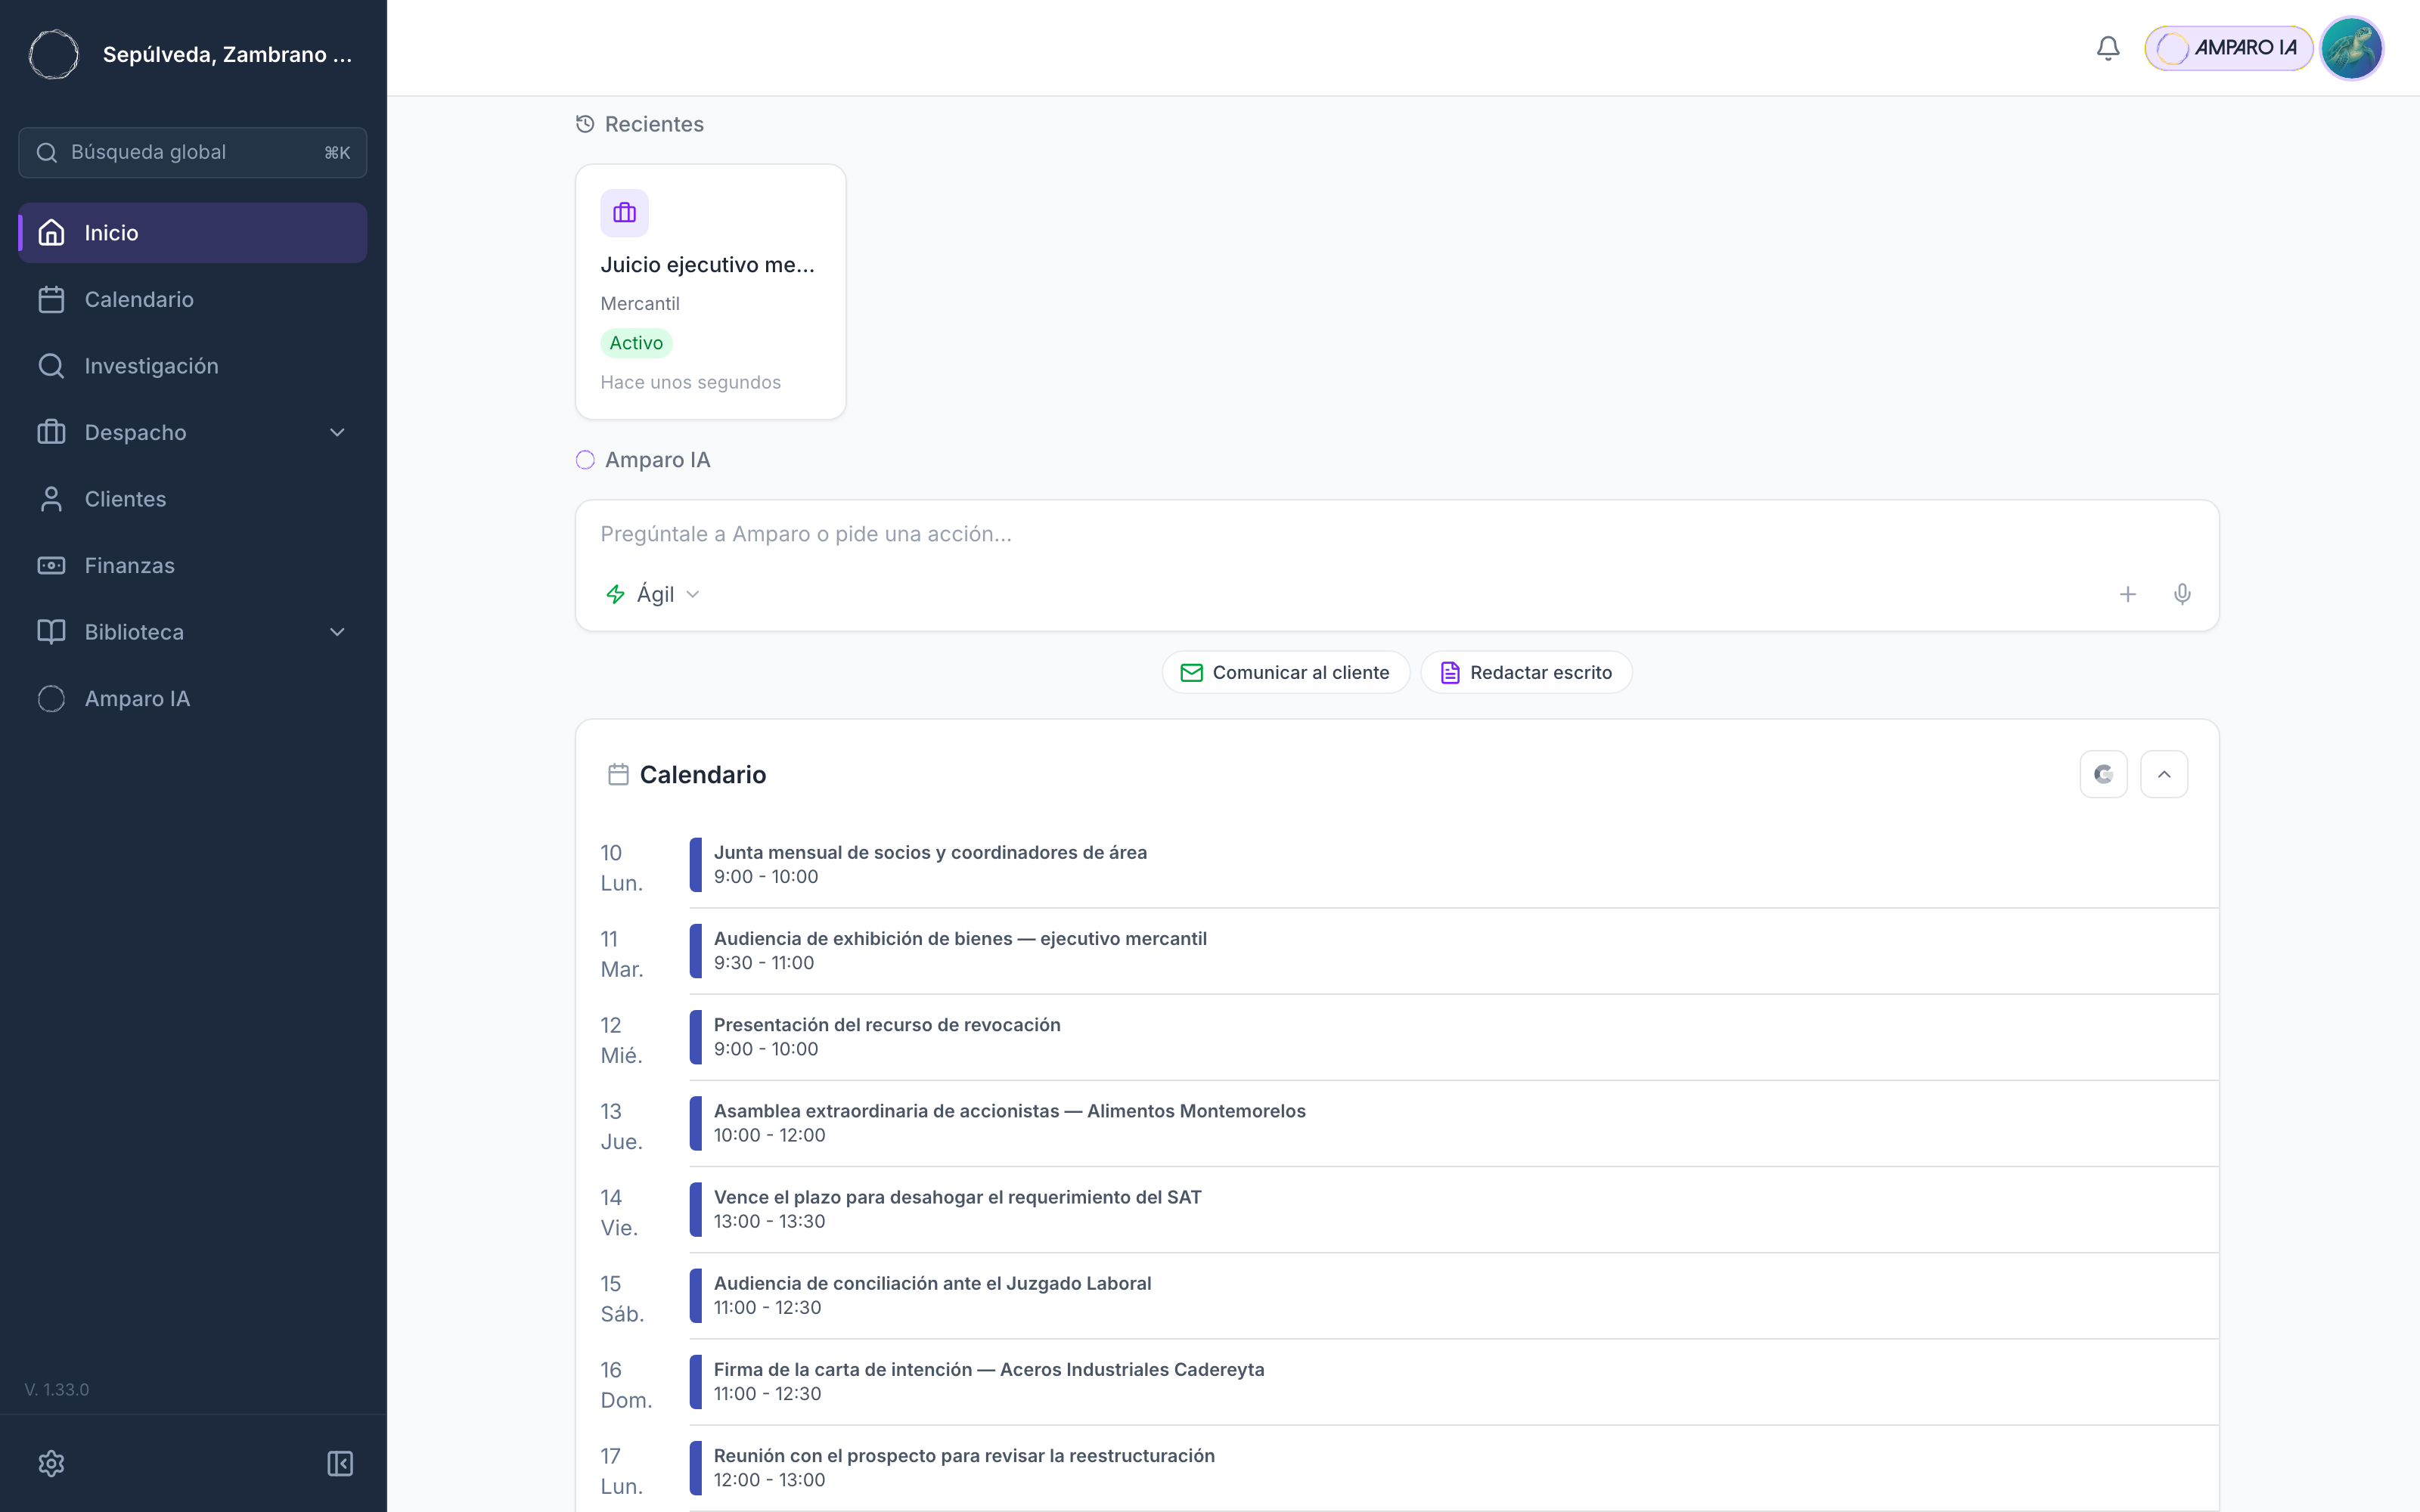This screenshot has width=2420, height=1512.
Task: Open Firma de la carta de intención
Action: tap(1453, 1381)
